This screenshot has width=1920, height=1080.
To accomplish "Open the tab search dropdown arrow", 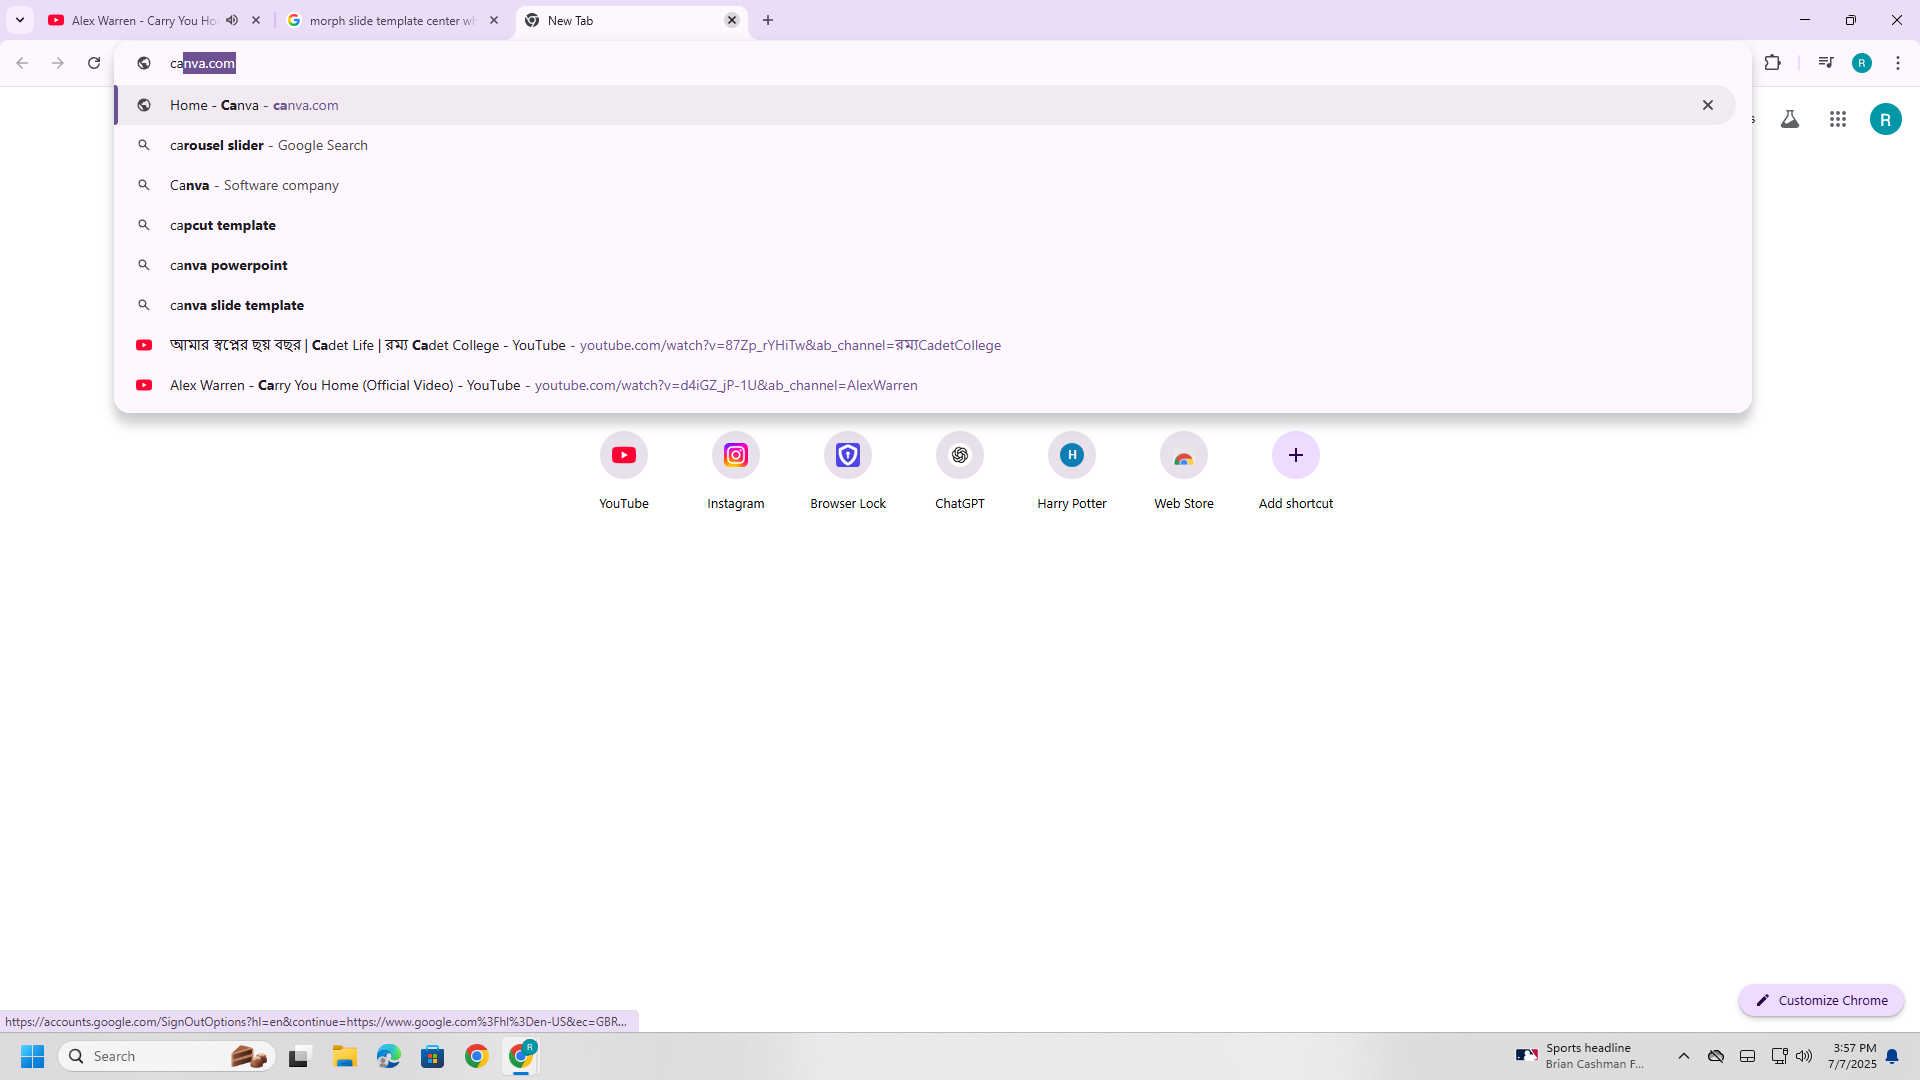I will (x=20, y=20).
